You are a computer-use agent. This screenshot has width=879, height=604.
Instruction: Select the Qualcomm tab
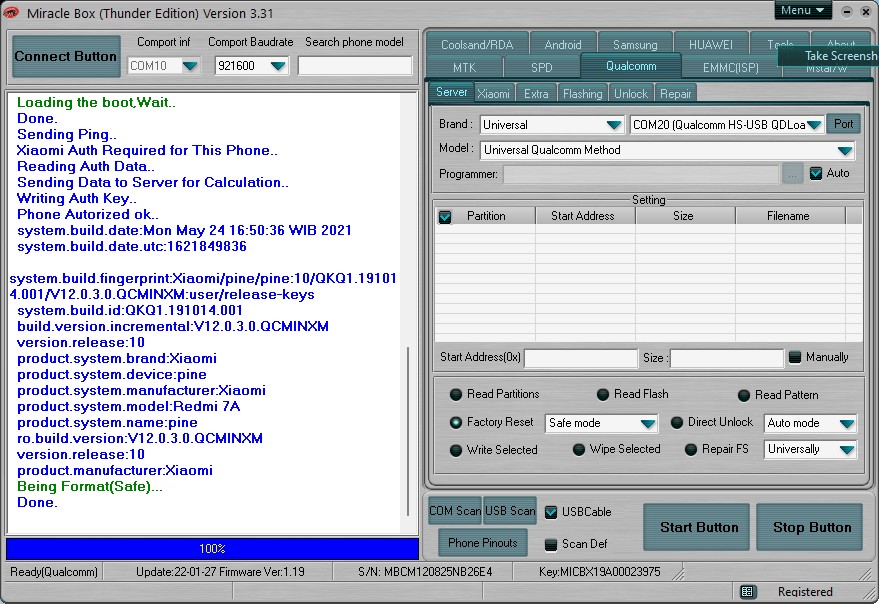click(631, 66)
